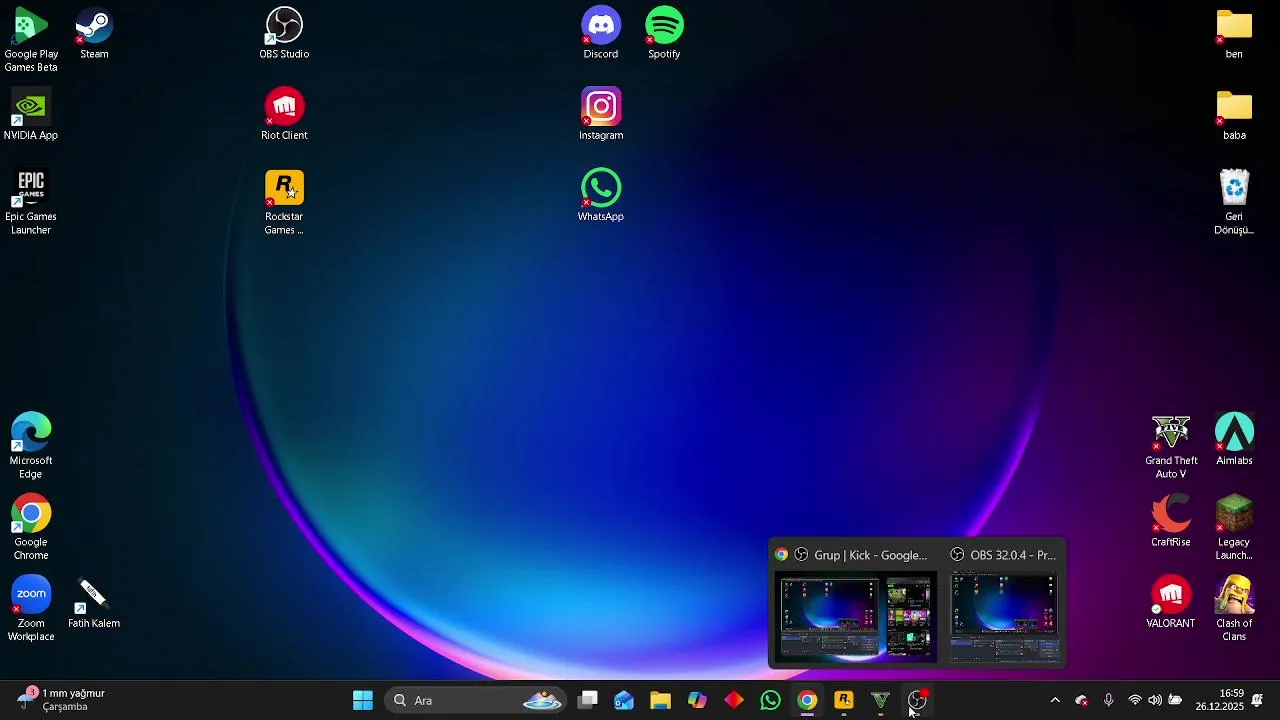This screenshot has height=720, width=1280.
Task: Select the CraftRise desktop icon
Action: click(x=1171, y=521)
